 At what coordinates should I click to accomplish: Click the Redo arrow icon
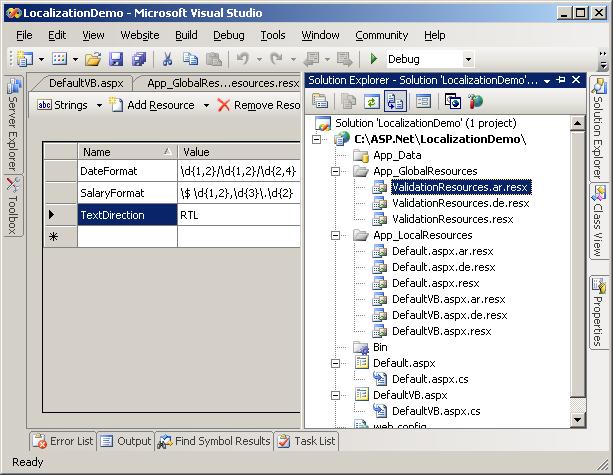277,59
